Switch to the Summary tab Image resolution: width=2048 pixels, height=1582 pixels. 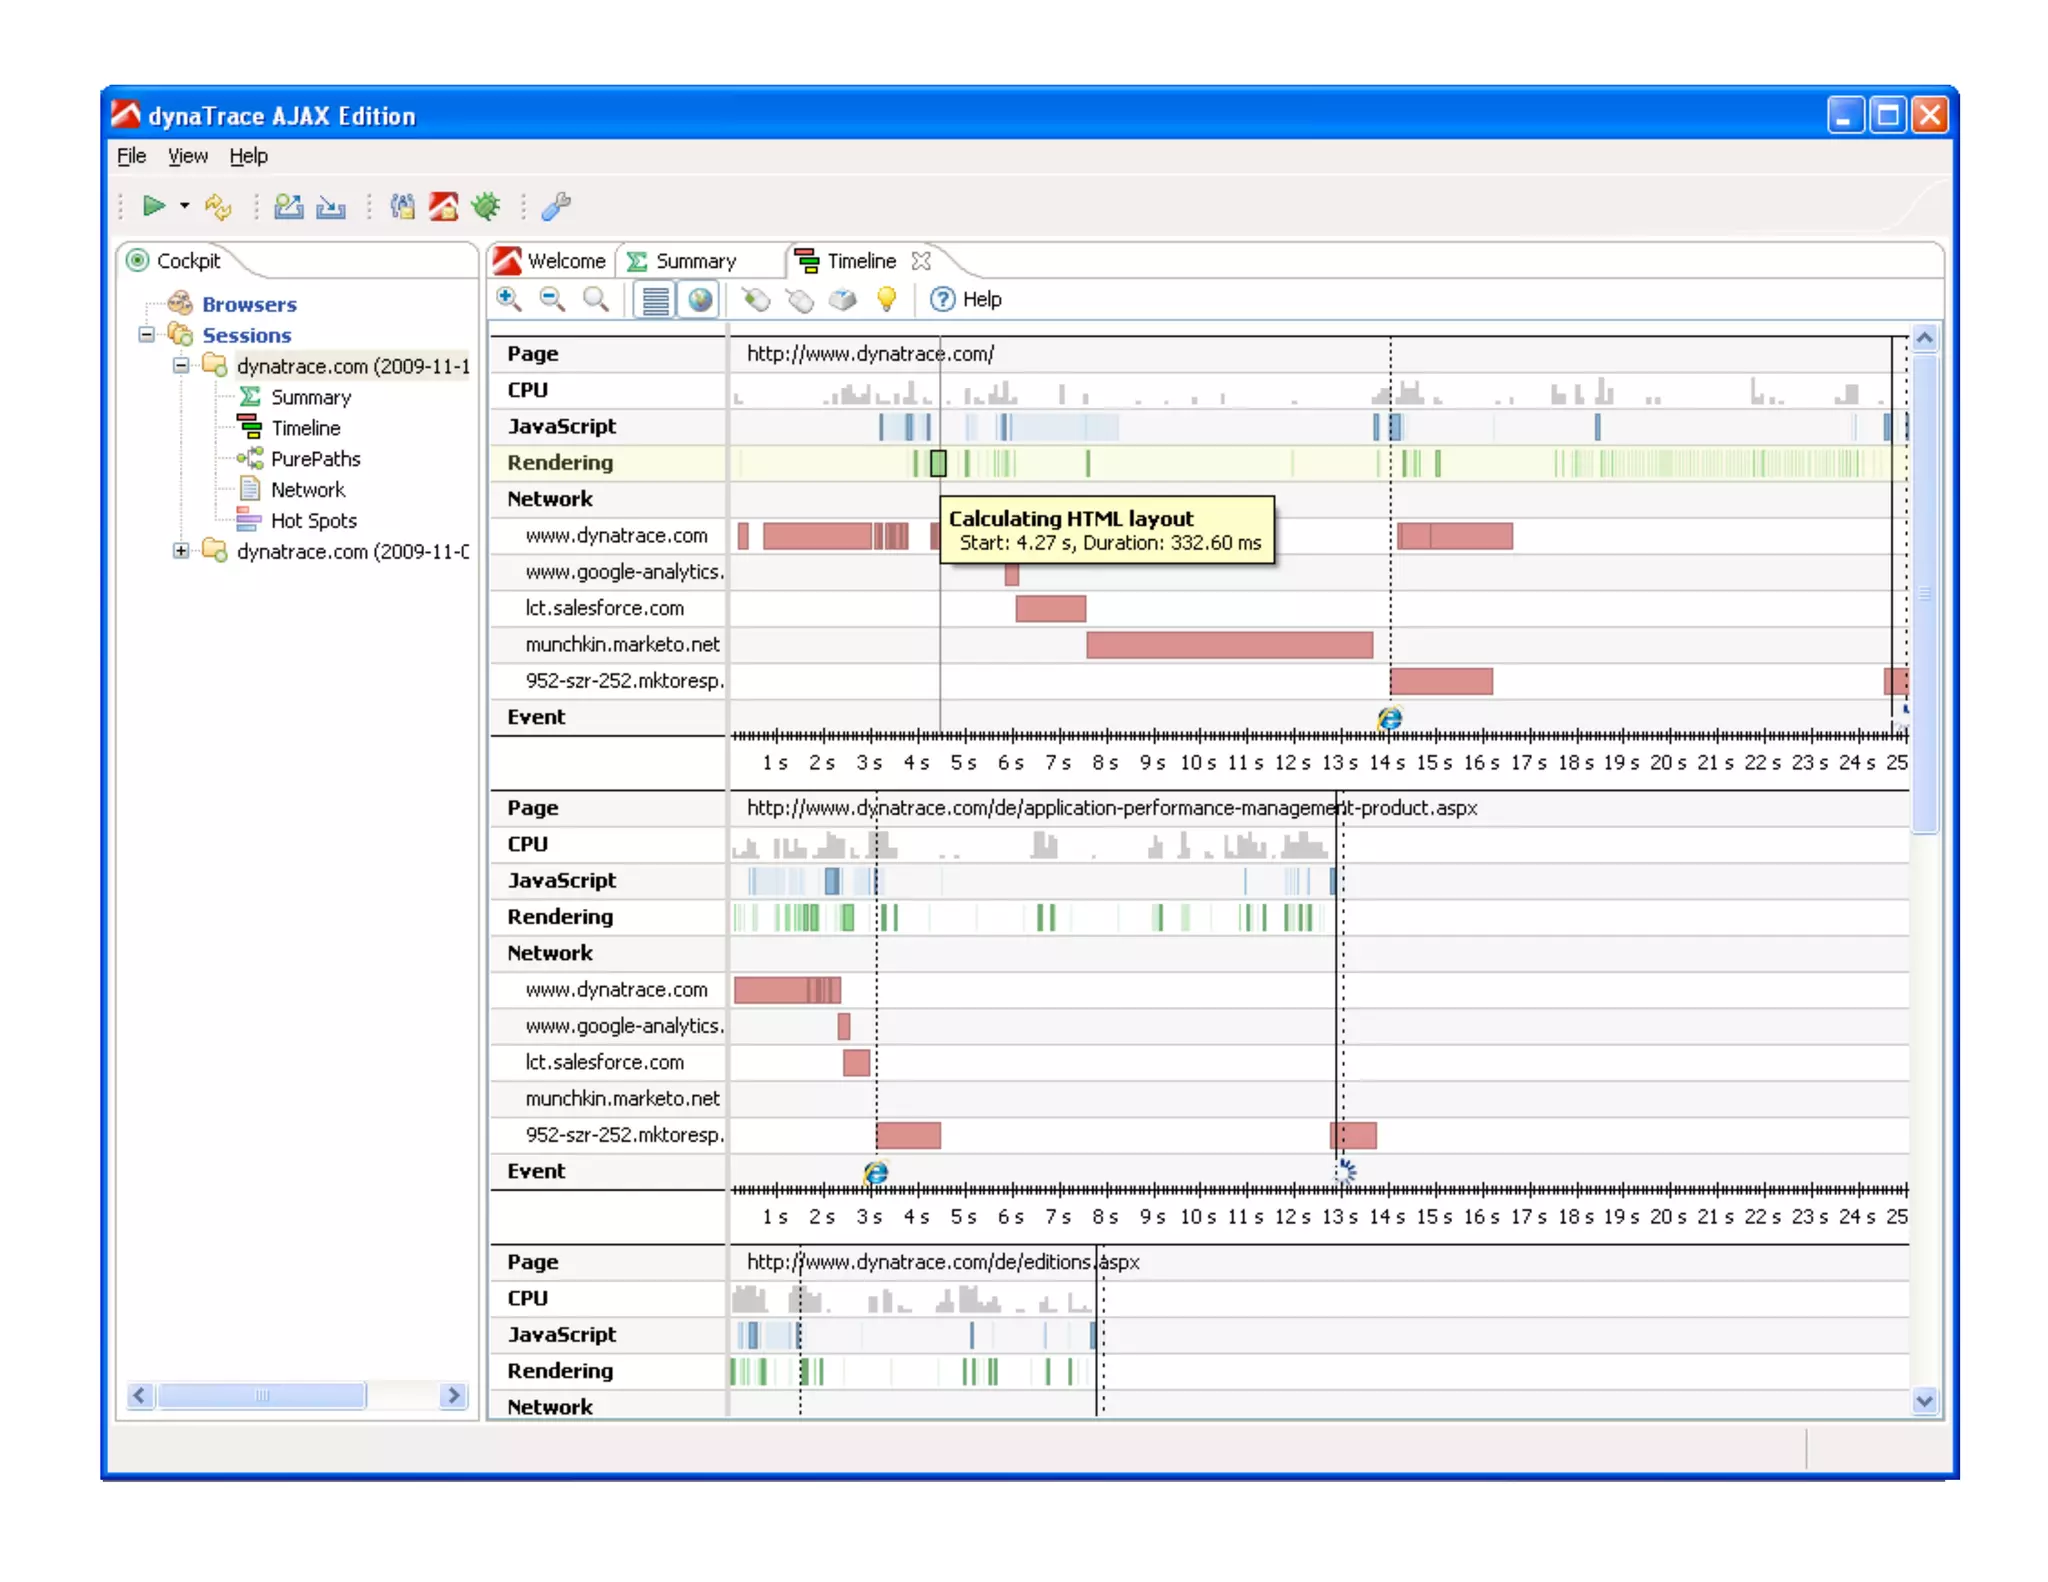tap(695, 261)
